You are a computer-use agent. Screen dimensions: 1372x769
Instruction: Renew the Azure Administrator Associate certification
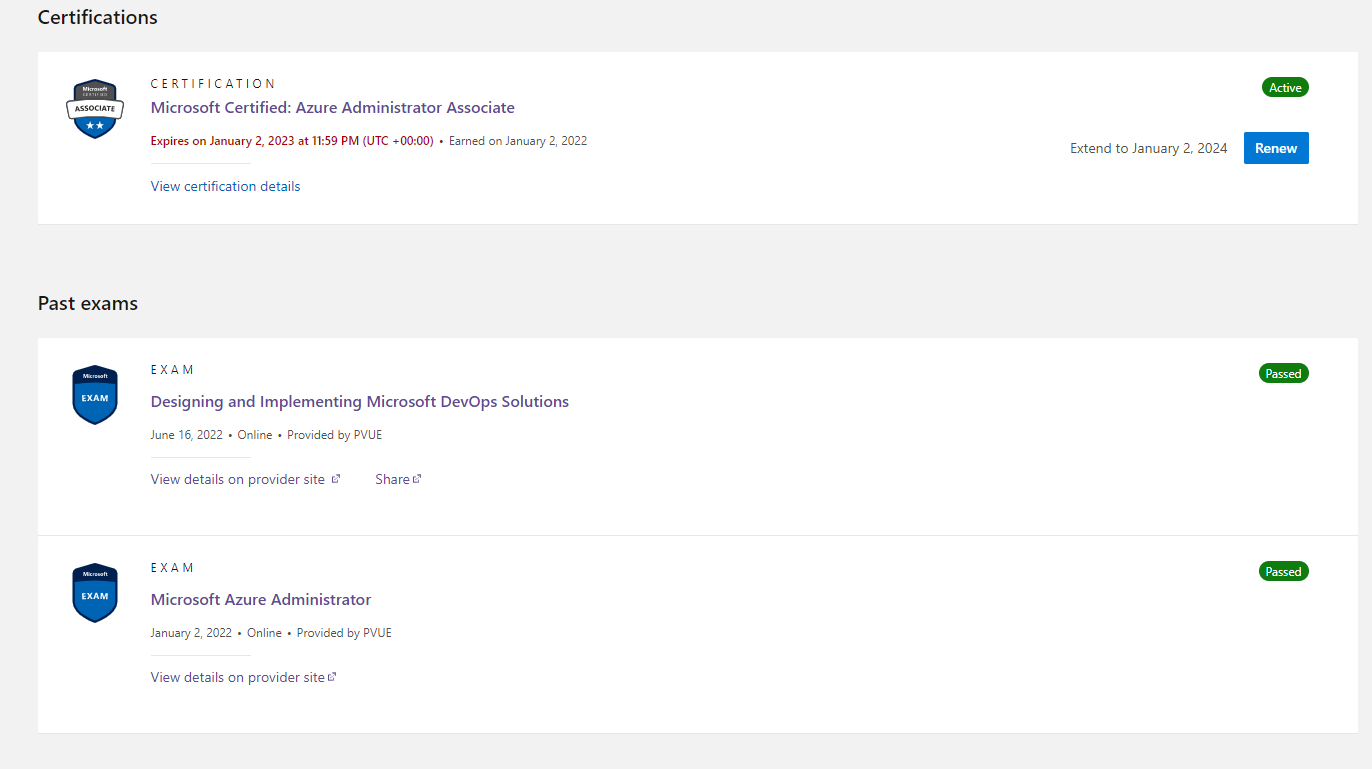[x=1276, y=148]
